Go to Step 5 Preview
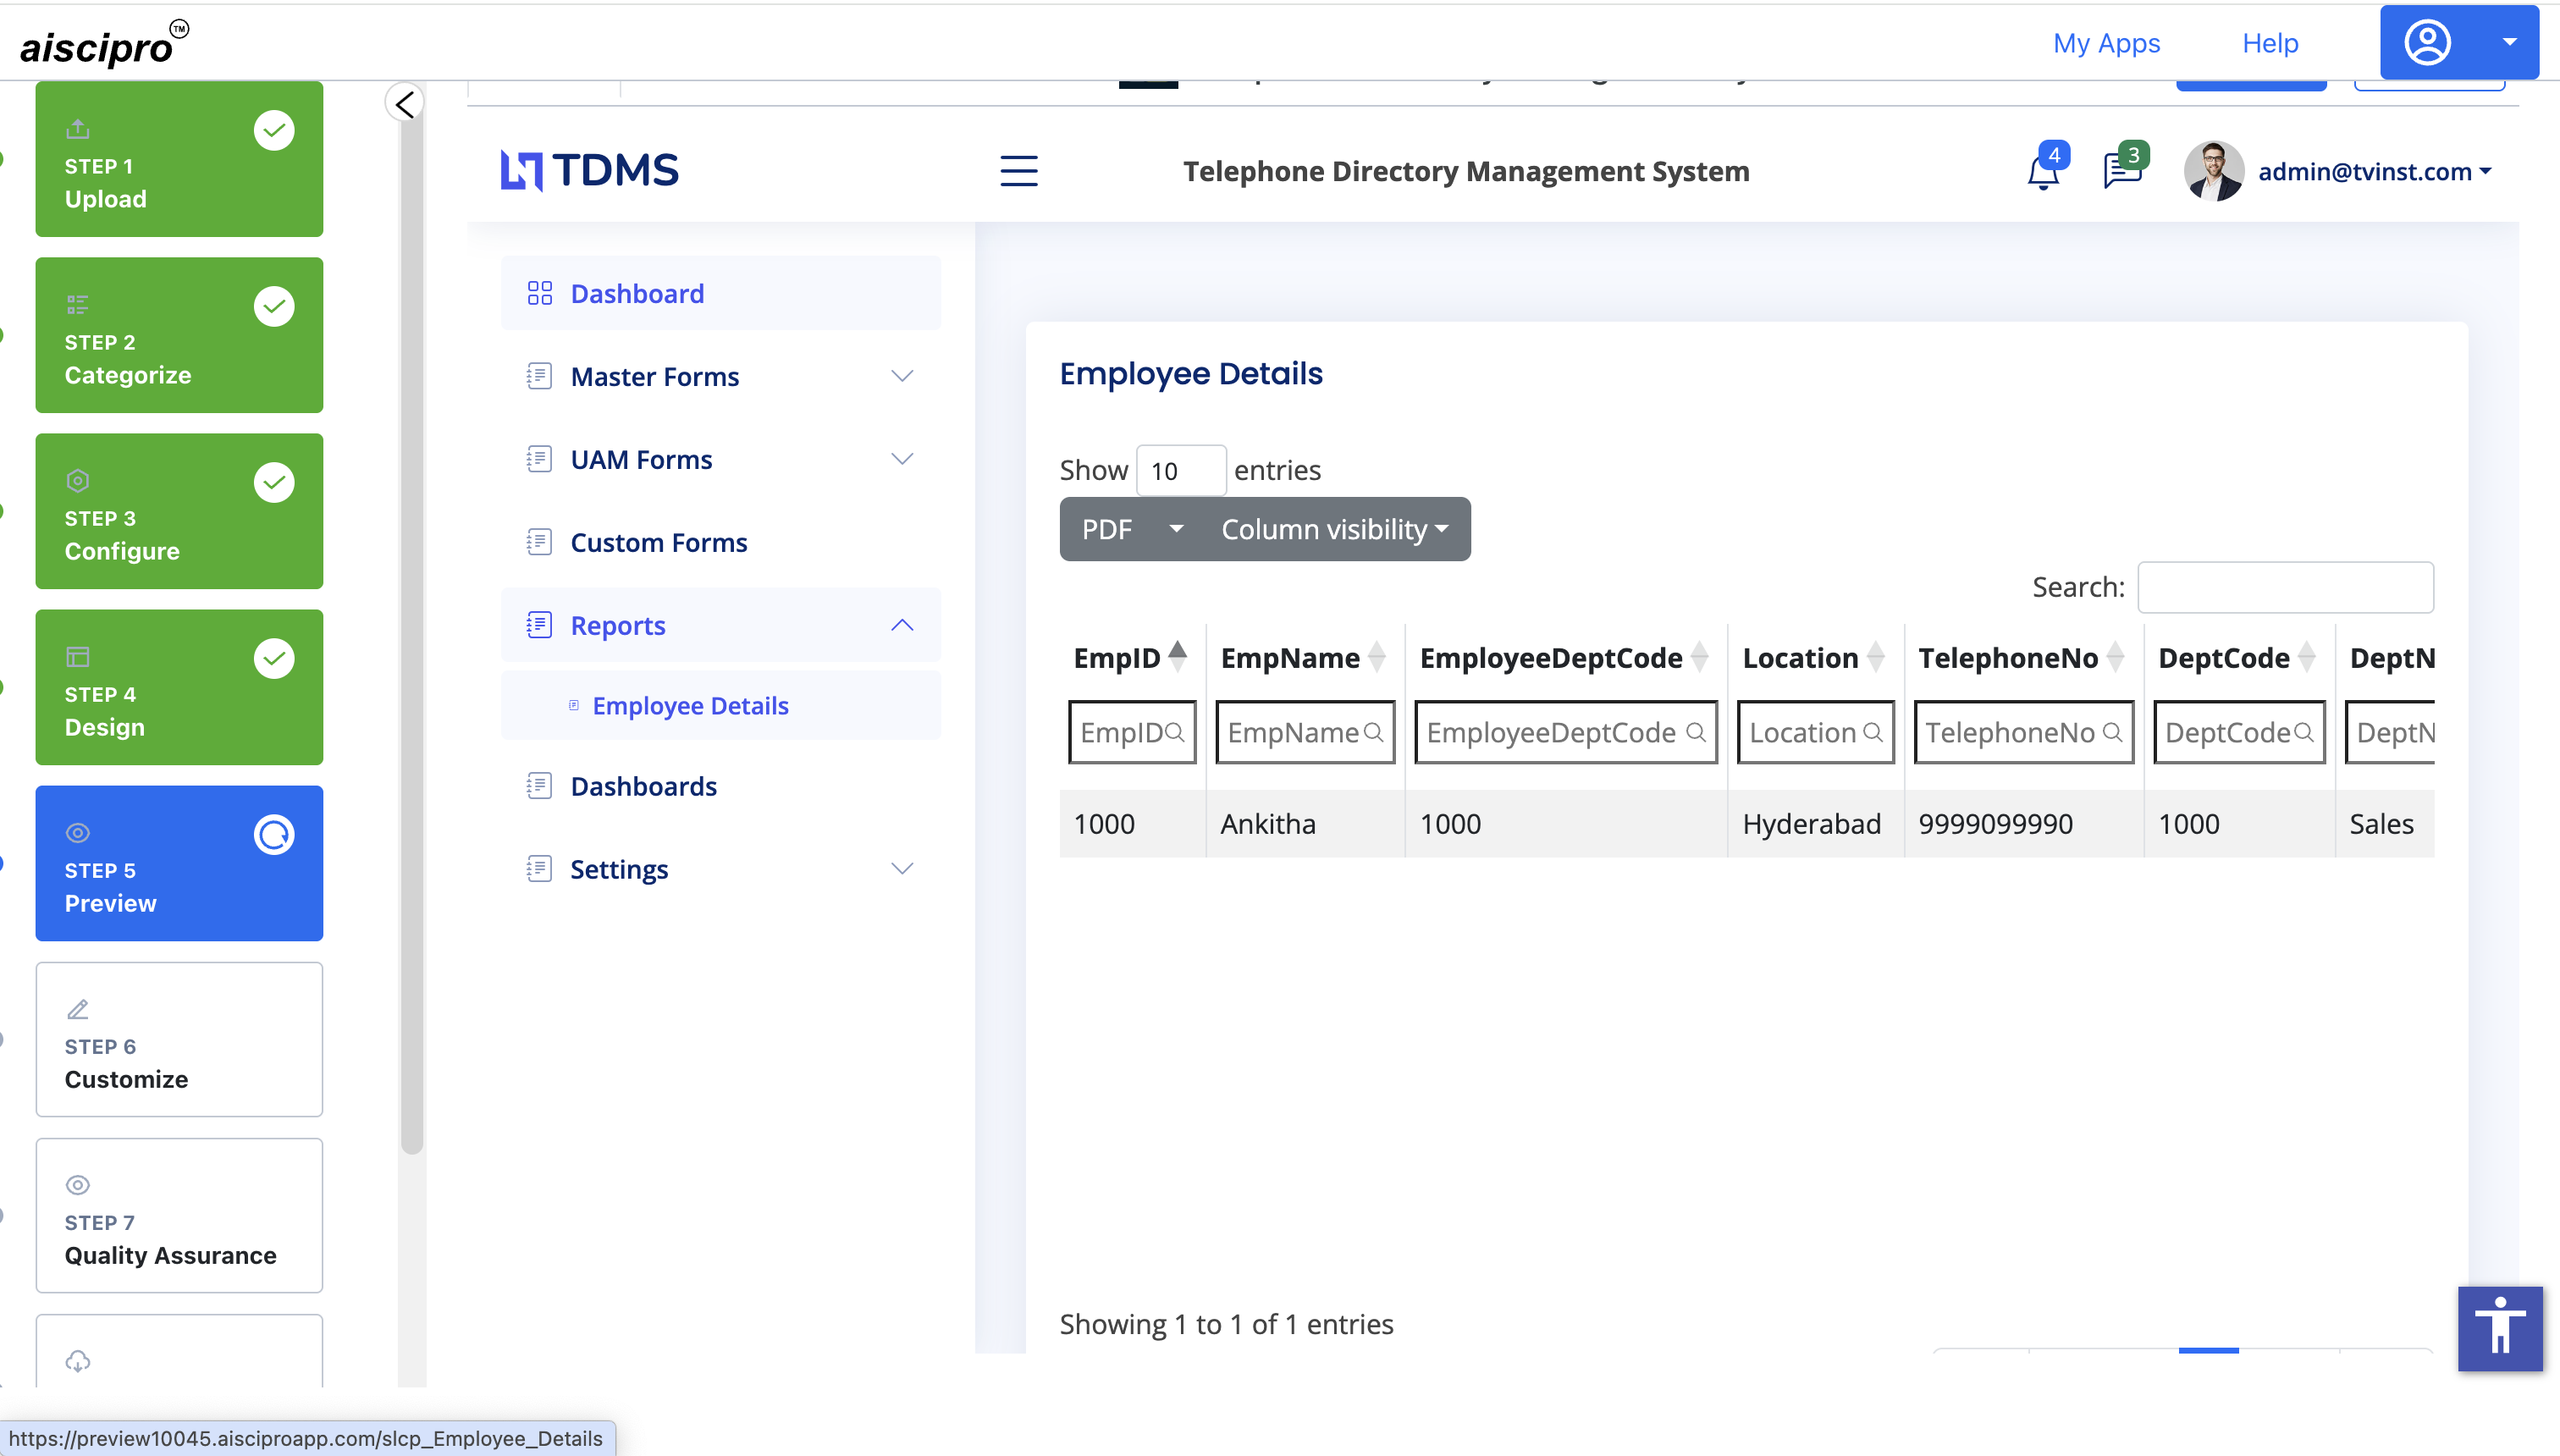The width and height of the screenshot is (2560, 1456). pos(179,863)
